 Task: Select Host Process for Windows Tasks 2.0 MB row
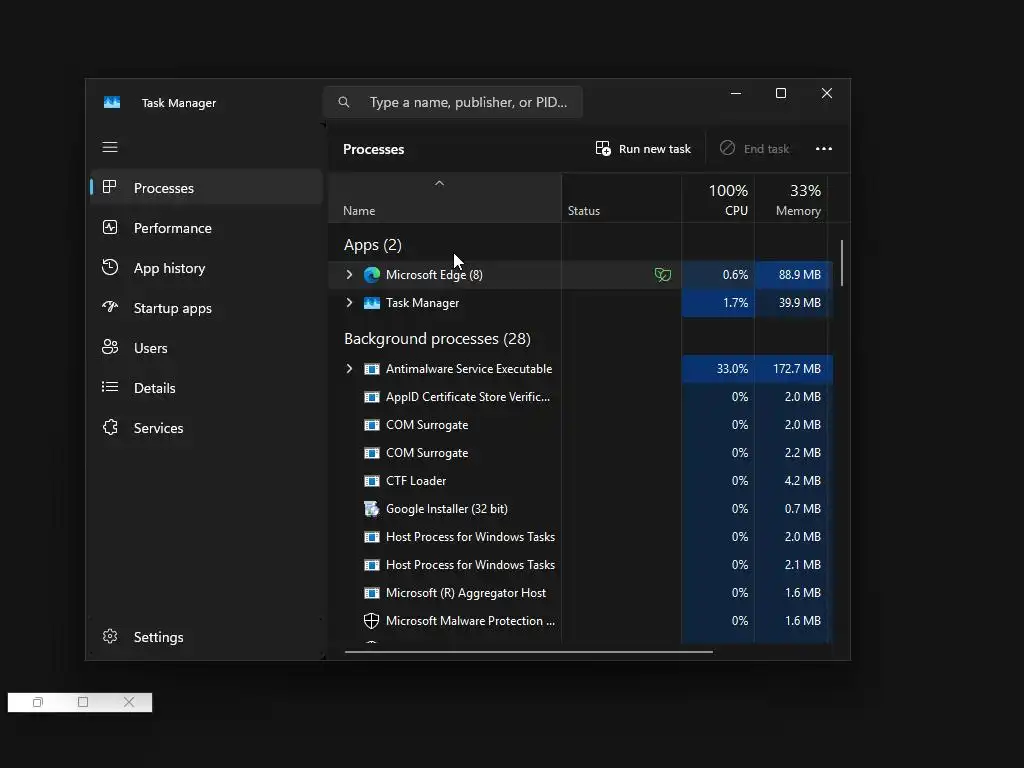[581, 537]
